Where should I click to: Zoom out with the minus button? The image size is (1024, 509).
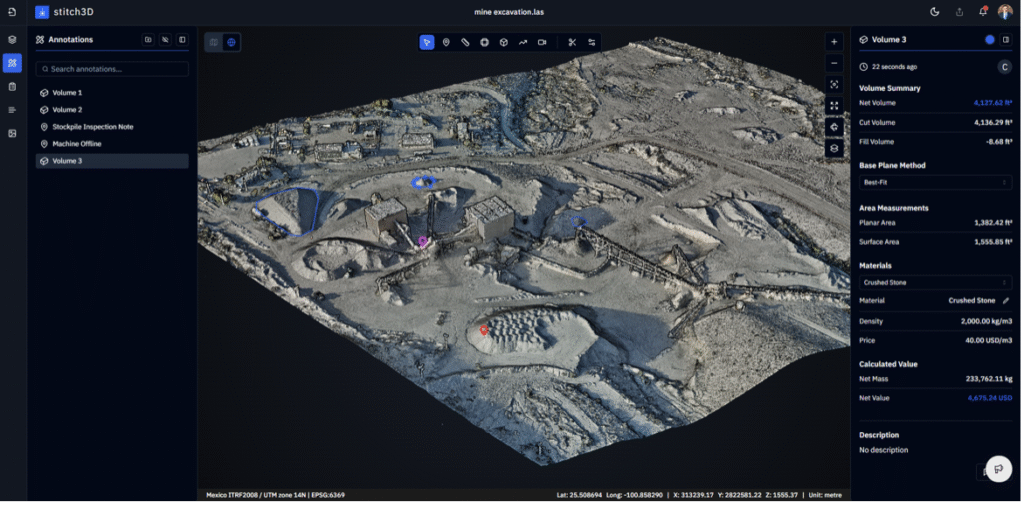click(x=834, y=63)
